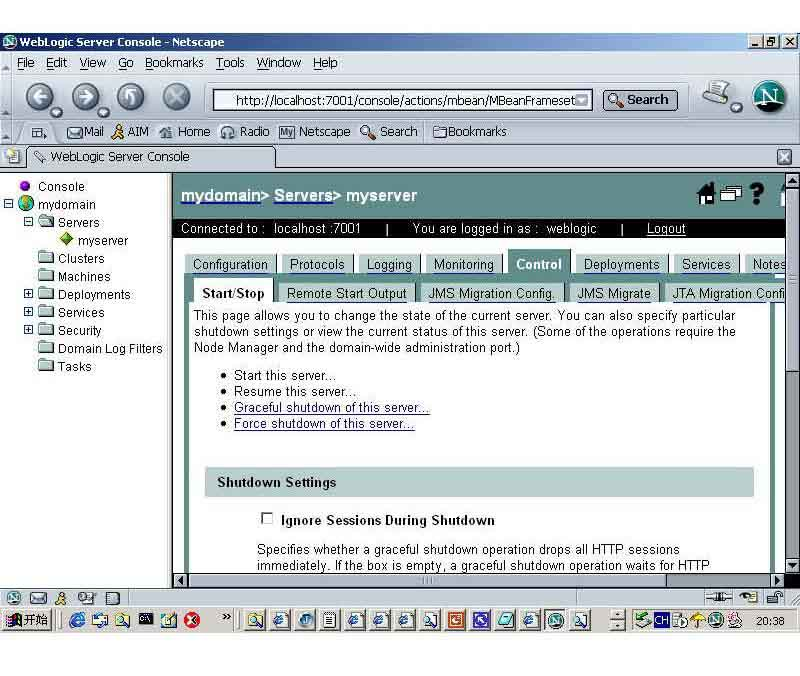Open the File menu
The height and width of the screenshot is (676, 800).
coord(26,63)
